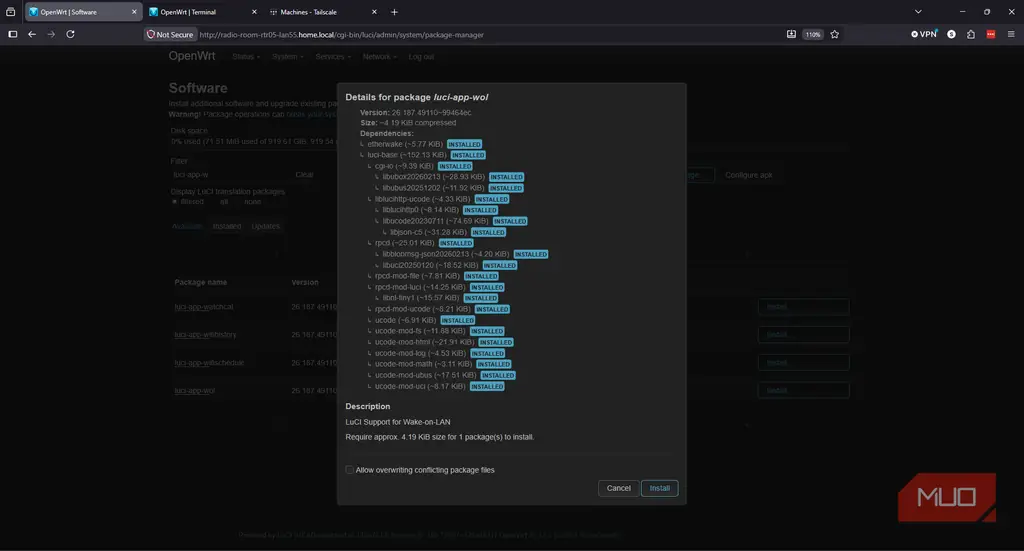Clear the package filter
Viewport: 1024px width, 551px height.
304,175
